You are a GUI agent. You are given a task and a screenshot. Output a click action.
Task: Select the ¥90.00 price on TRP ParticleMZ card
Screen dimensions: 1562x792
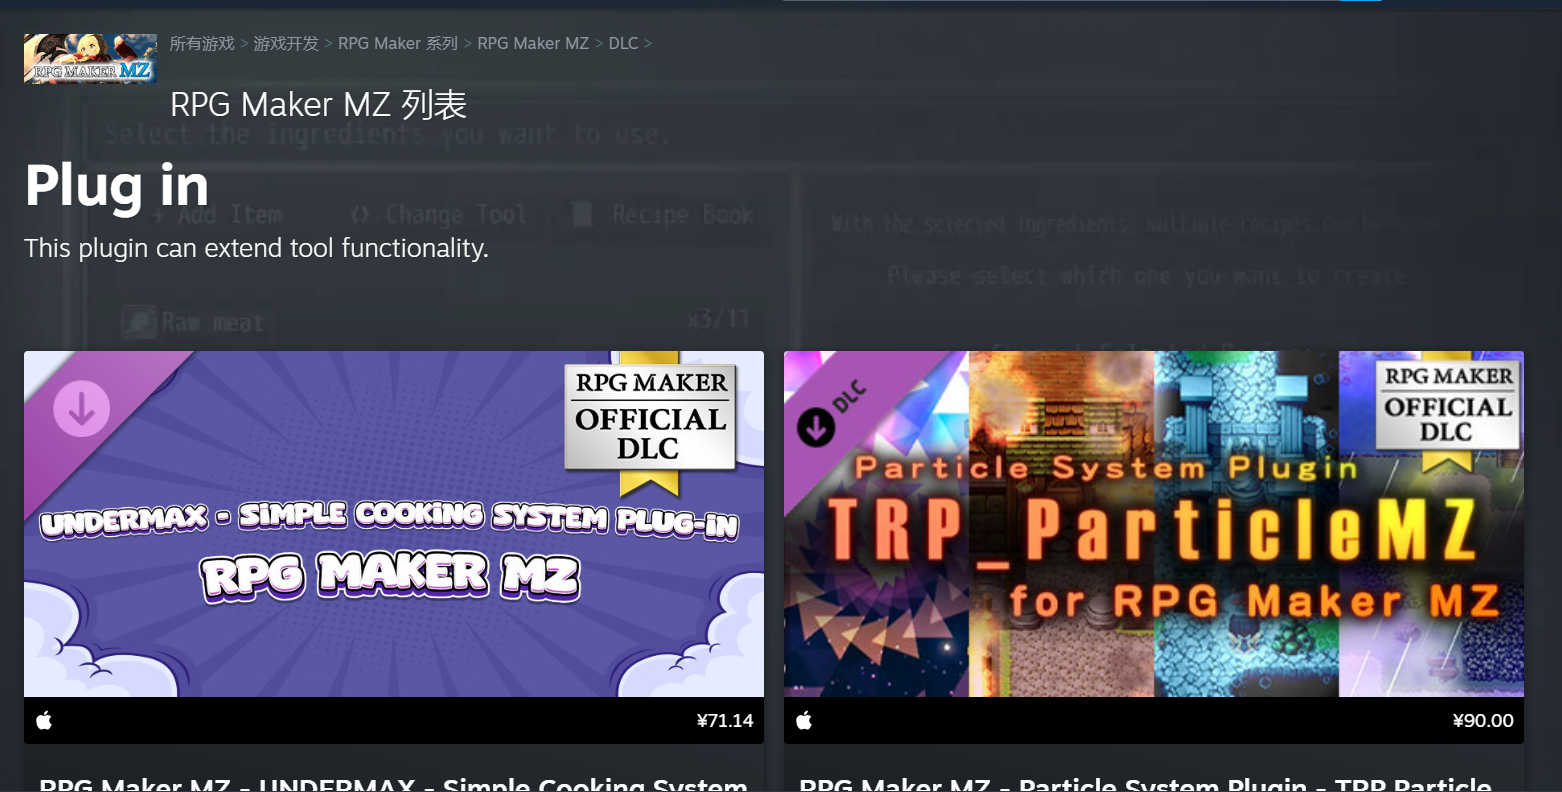point(1483,720)
